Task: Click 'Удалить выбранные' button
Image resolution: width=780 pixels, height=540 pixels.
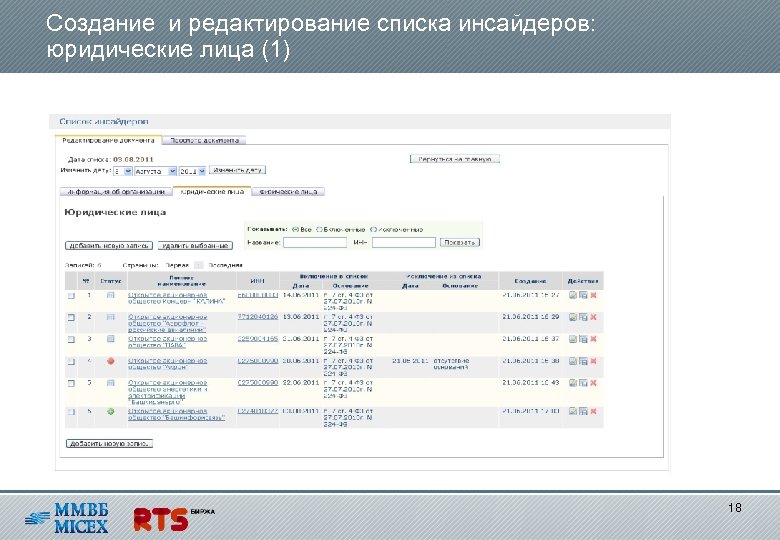Action: 195,246
